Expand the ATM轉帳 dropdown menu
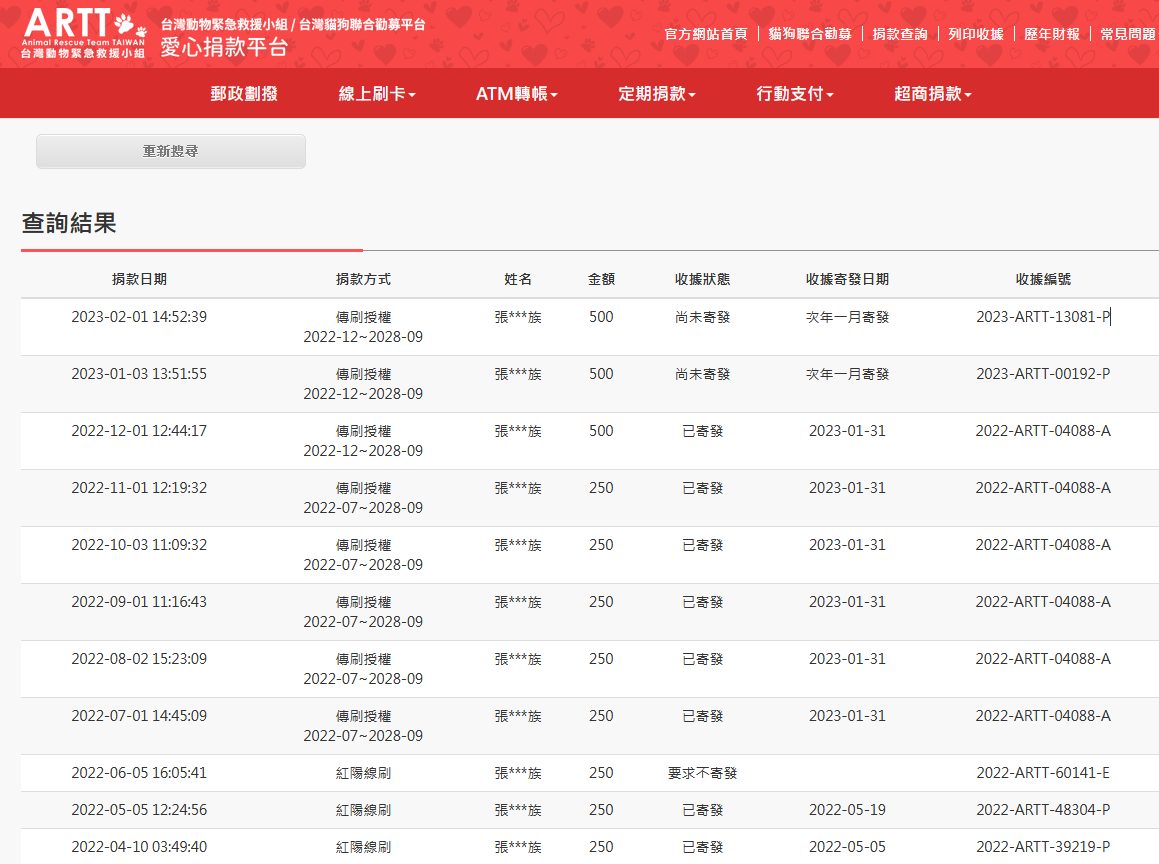This screenshot has height=864, width=1159. [516, 94]
